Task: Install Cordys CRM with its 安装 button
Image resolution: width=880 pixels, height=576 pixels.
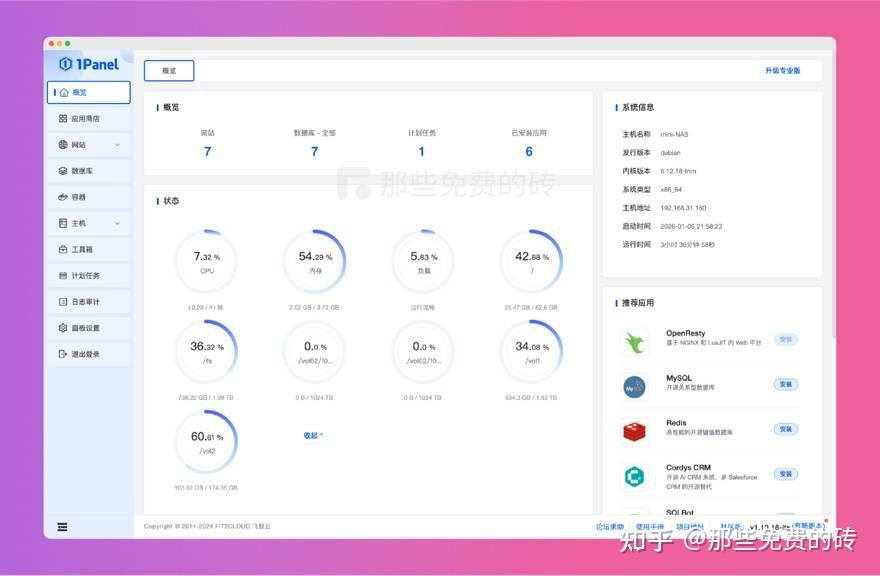Action: [786, 474]
